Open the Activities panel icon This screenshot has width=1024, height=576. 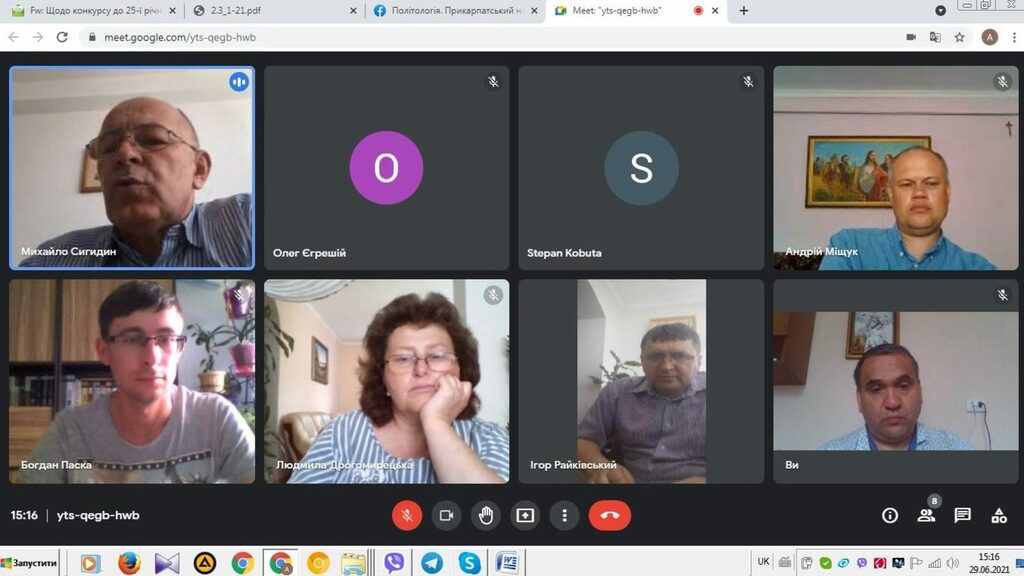pos(998,515)
